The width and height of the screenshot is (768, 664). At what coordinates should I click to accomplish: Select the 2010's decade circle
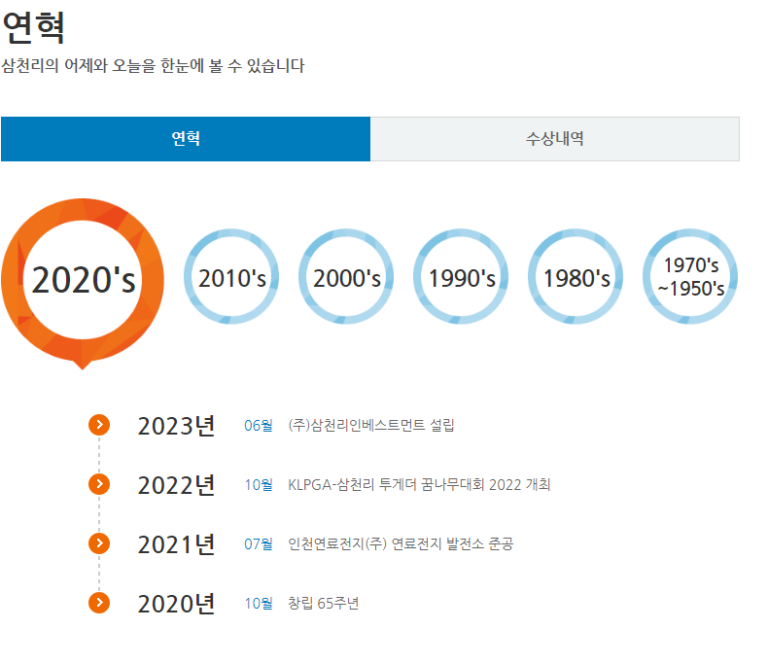[x=232, y=277]
